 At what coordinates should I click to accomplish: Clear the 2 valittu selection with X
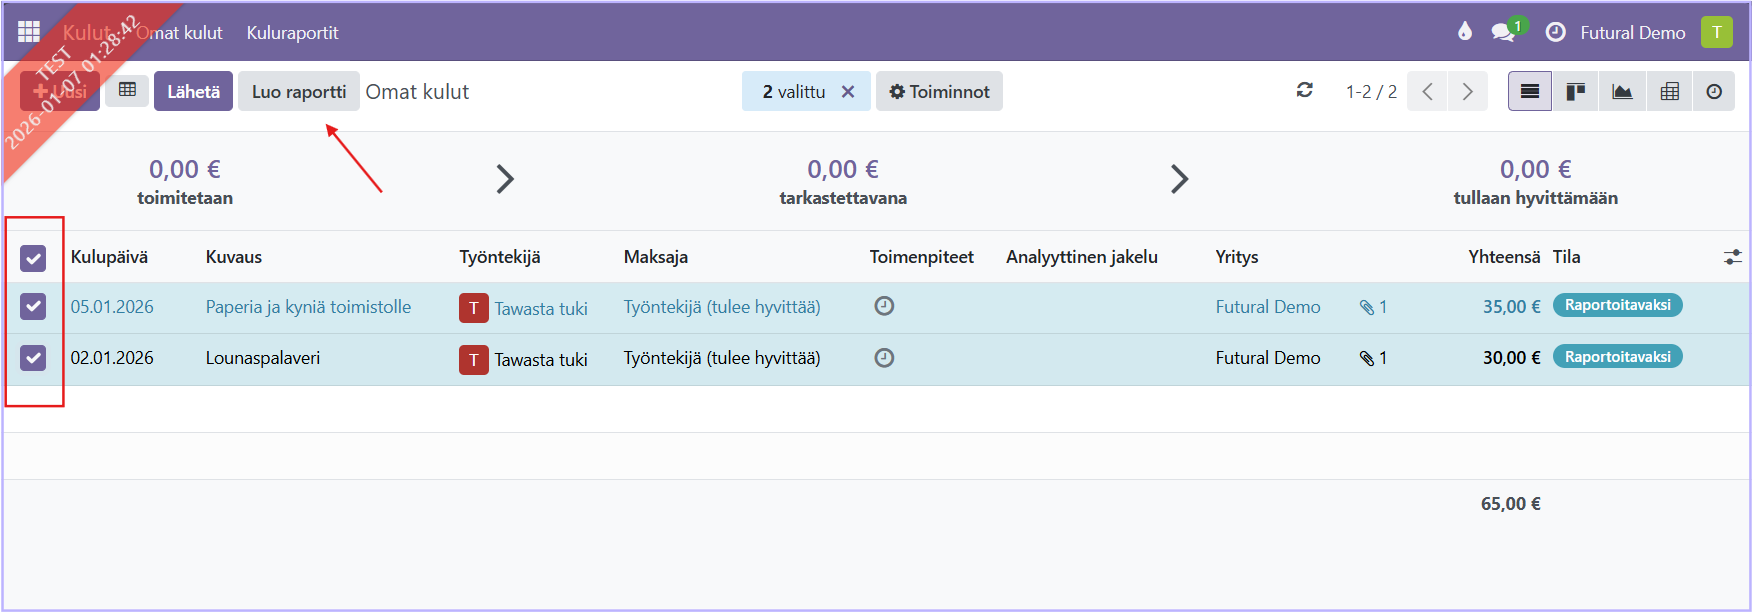click(848, 92)
